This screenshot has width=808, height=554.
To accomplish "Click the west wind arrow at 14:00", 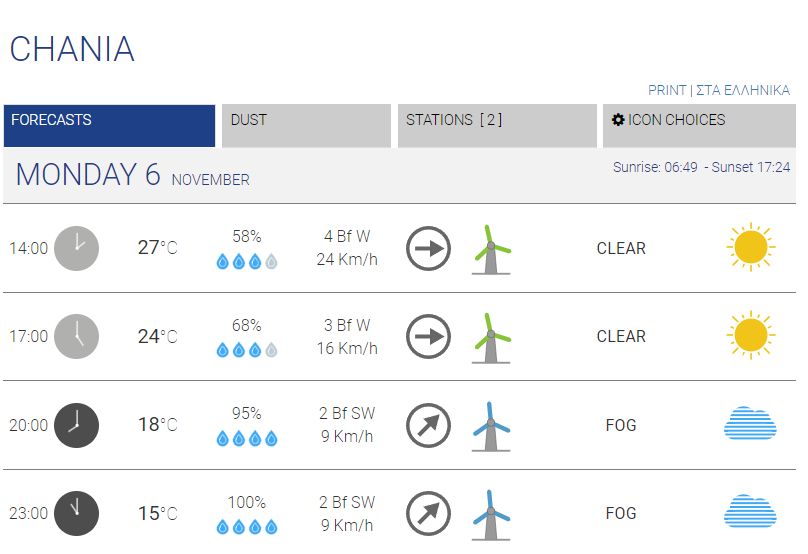I will (428, 248).
